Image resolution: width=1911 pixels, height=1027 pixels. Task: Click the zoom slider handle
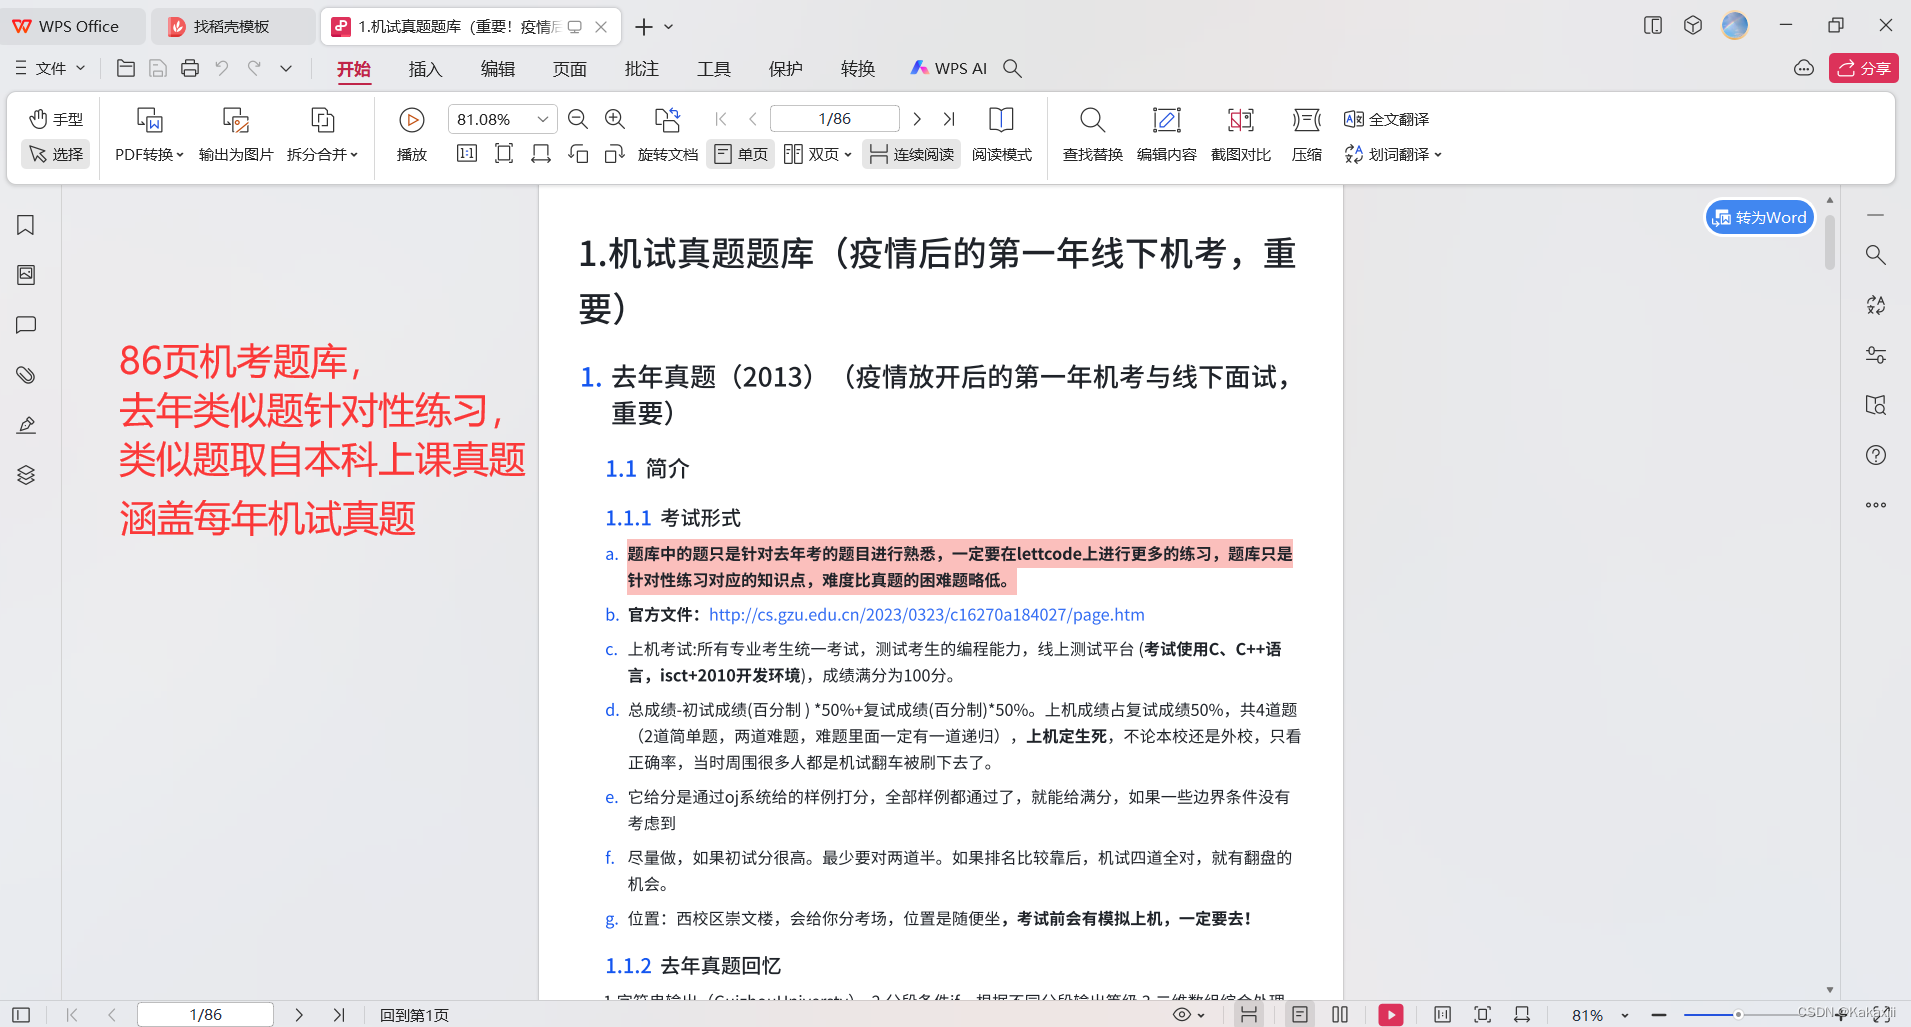point(1738,1015)
